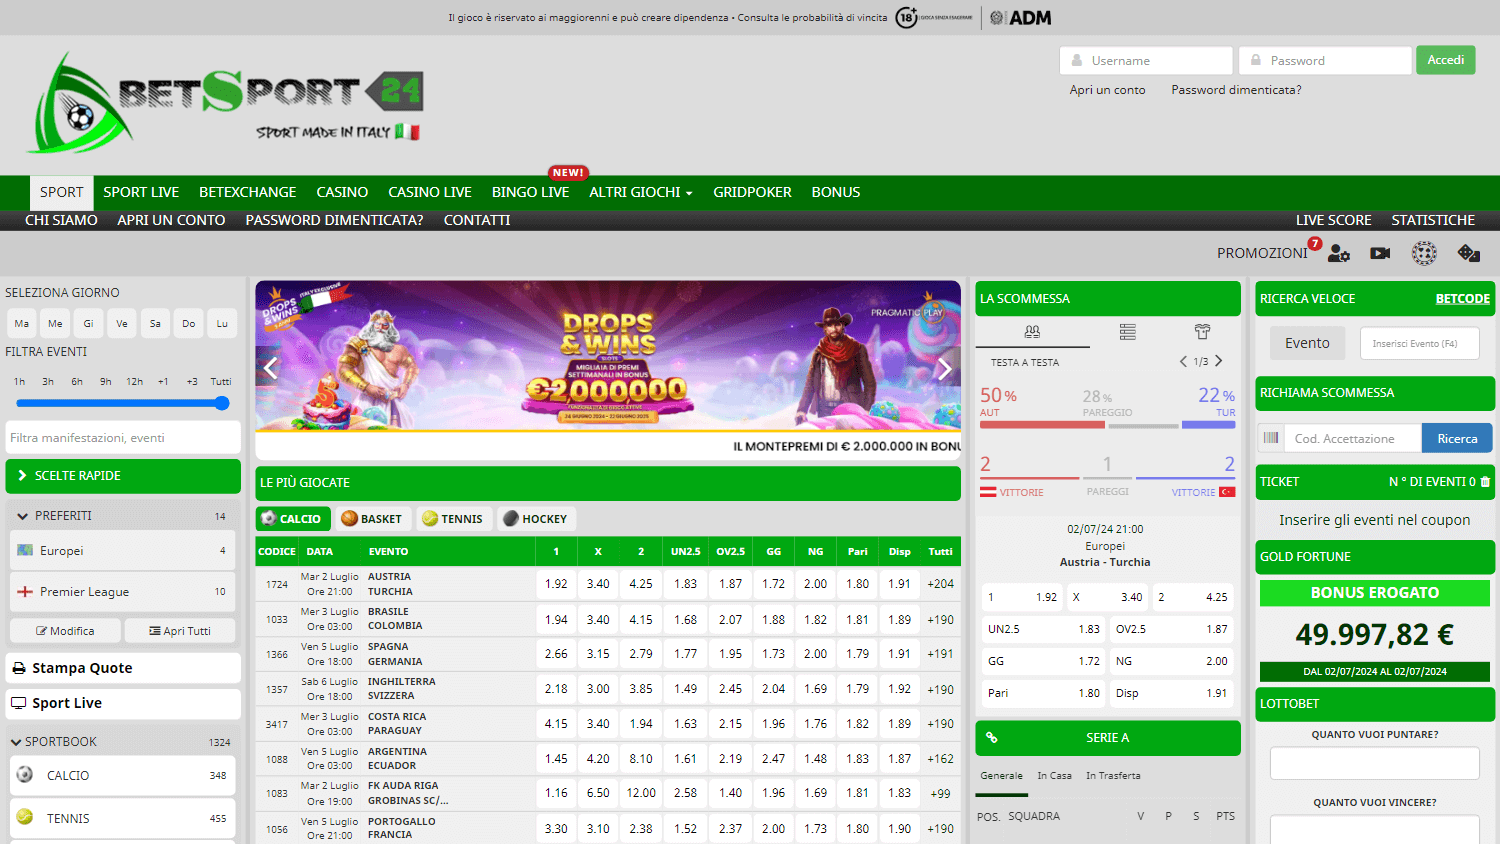
Task: Click the monitor icon in Sport Live
Action: pyautogui.click(x=18, y=703)
